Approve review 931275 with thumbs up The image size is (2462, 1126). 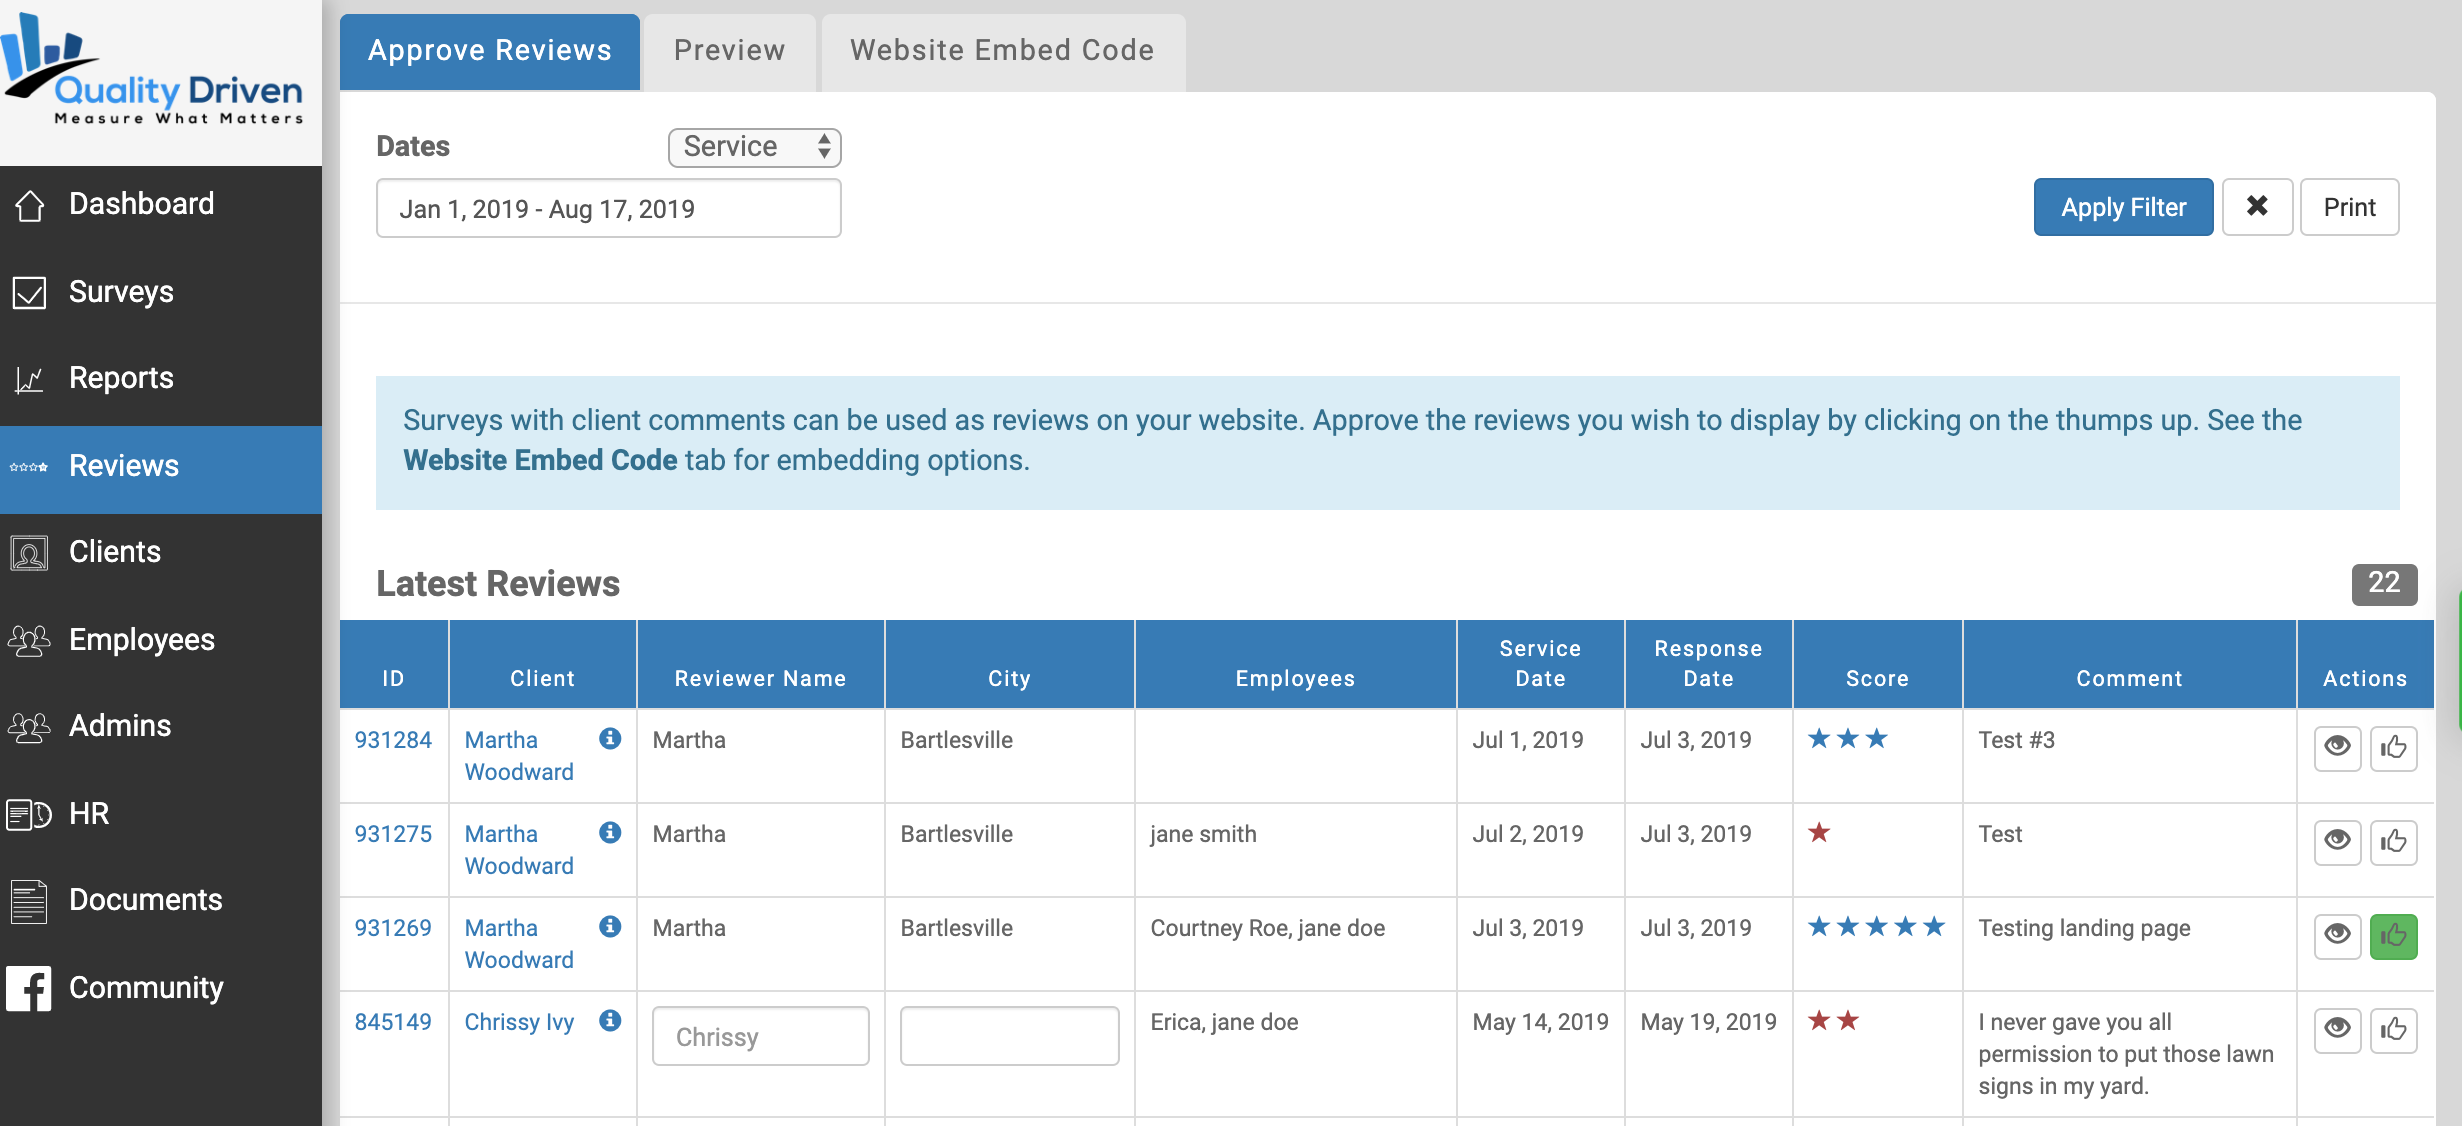point(2393,842)
